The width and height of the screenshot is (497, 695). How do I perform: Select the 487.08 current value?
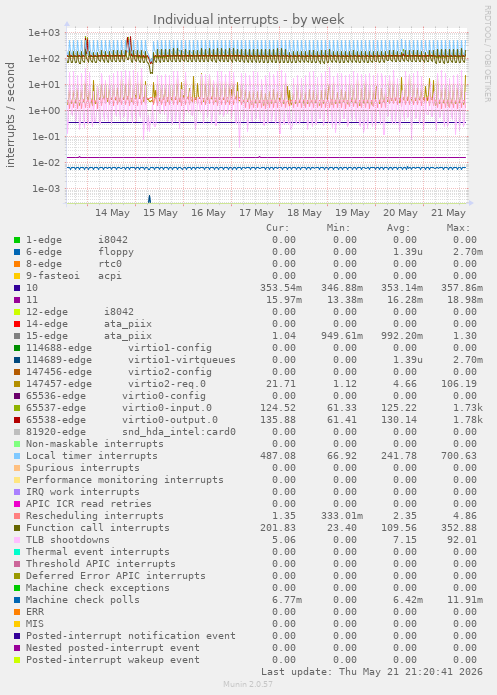click(278, 456)
